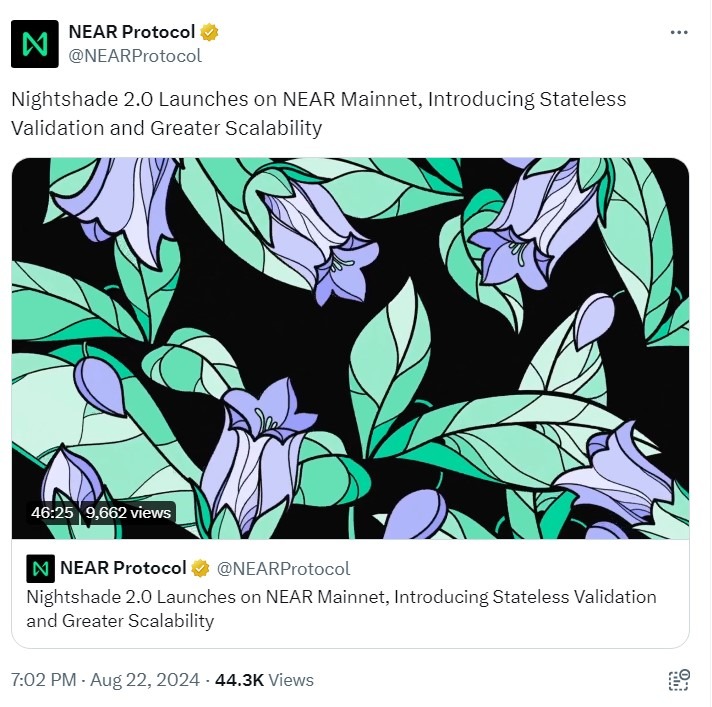The width and height of the screenshot is (712, 707).
Task: Click the 46:25 video duration badge
Action: tap(52, 513)
